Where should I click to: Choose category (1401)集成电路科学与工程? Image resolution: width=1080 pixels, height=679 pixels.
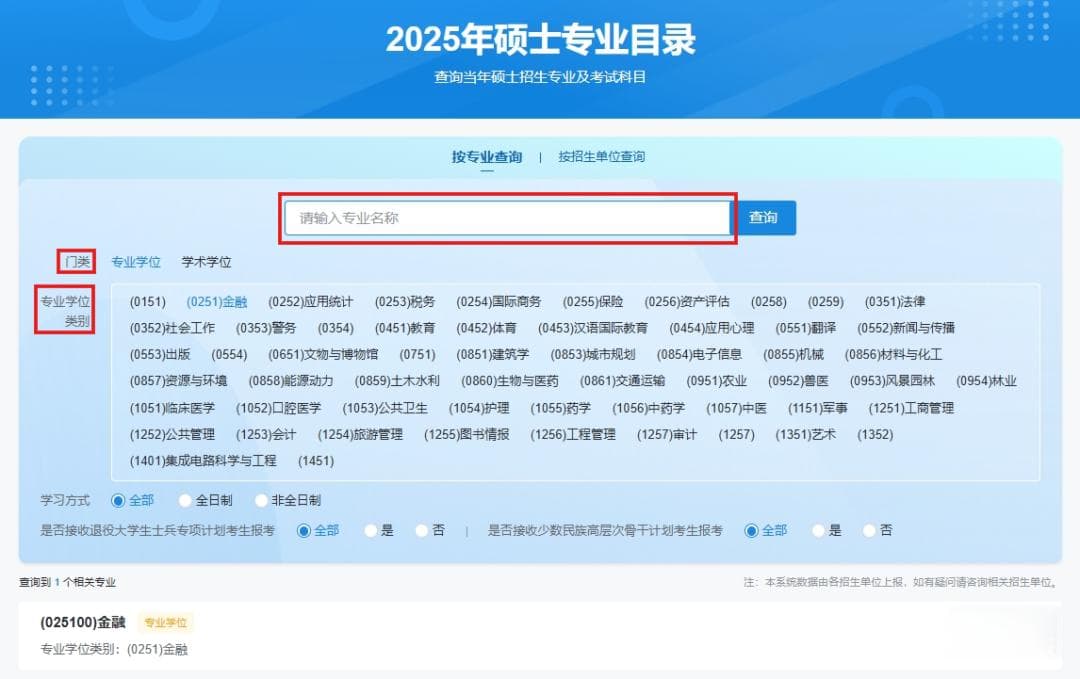[202, 461]
